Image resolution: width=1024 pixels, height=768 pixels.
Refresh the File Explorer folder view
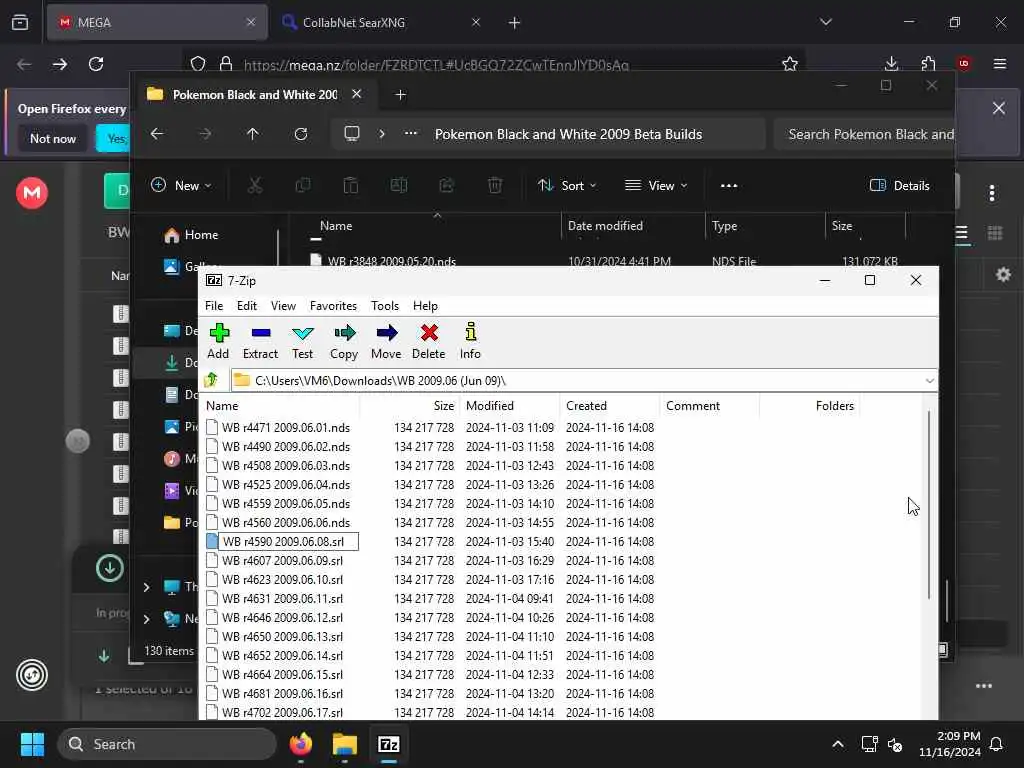coord(300,134)
